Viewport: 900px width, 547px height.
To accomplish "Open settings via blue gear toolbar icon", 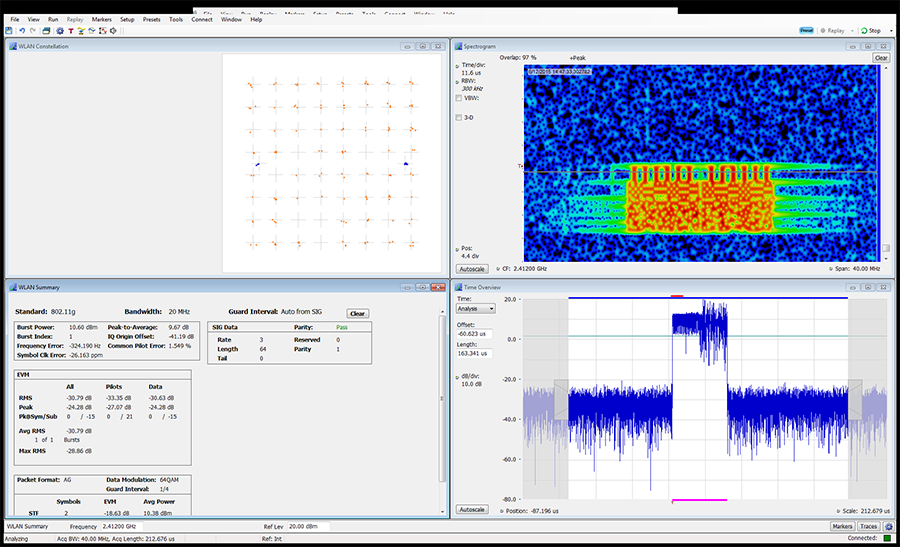I will click(x=59, y=31).
